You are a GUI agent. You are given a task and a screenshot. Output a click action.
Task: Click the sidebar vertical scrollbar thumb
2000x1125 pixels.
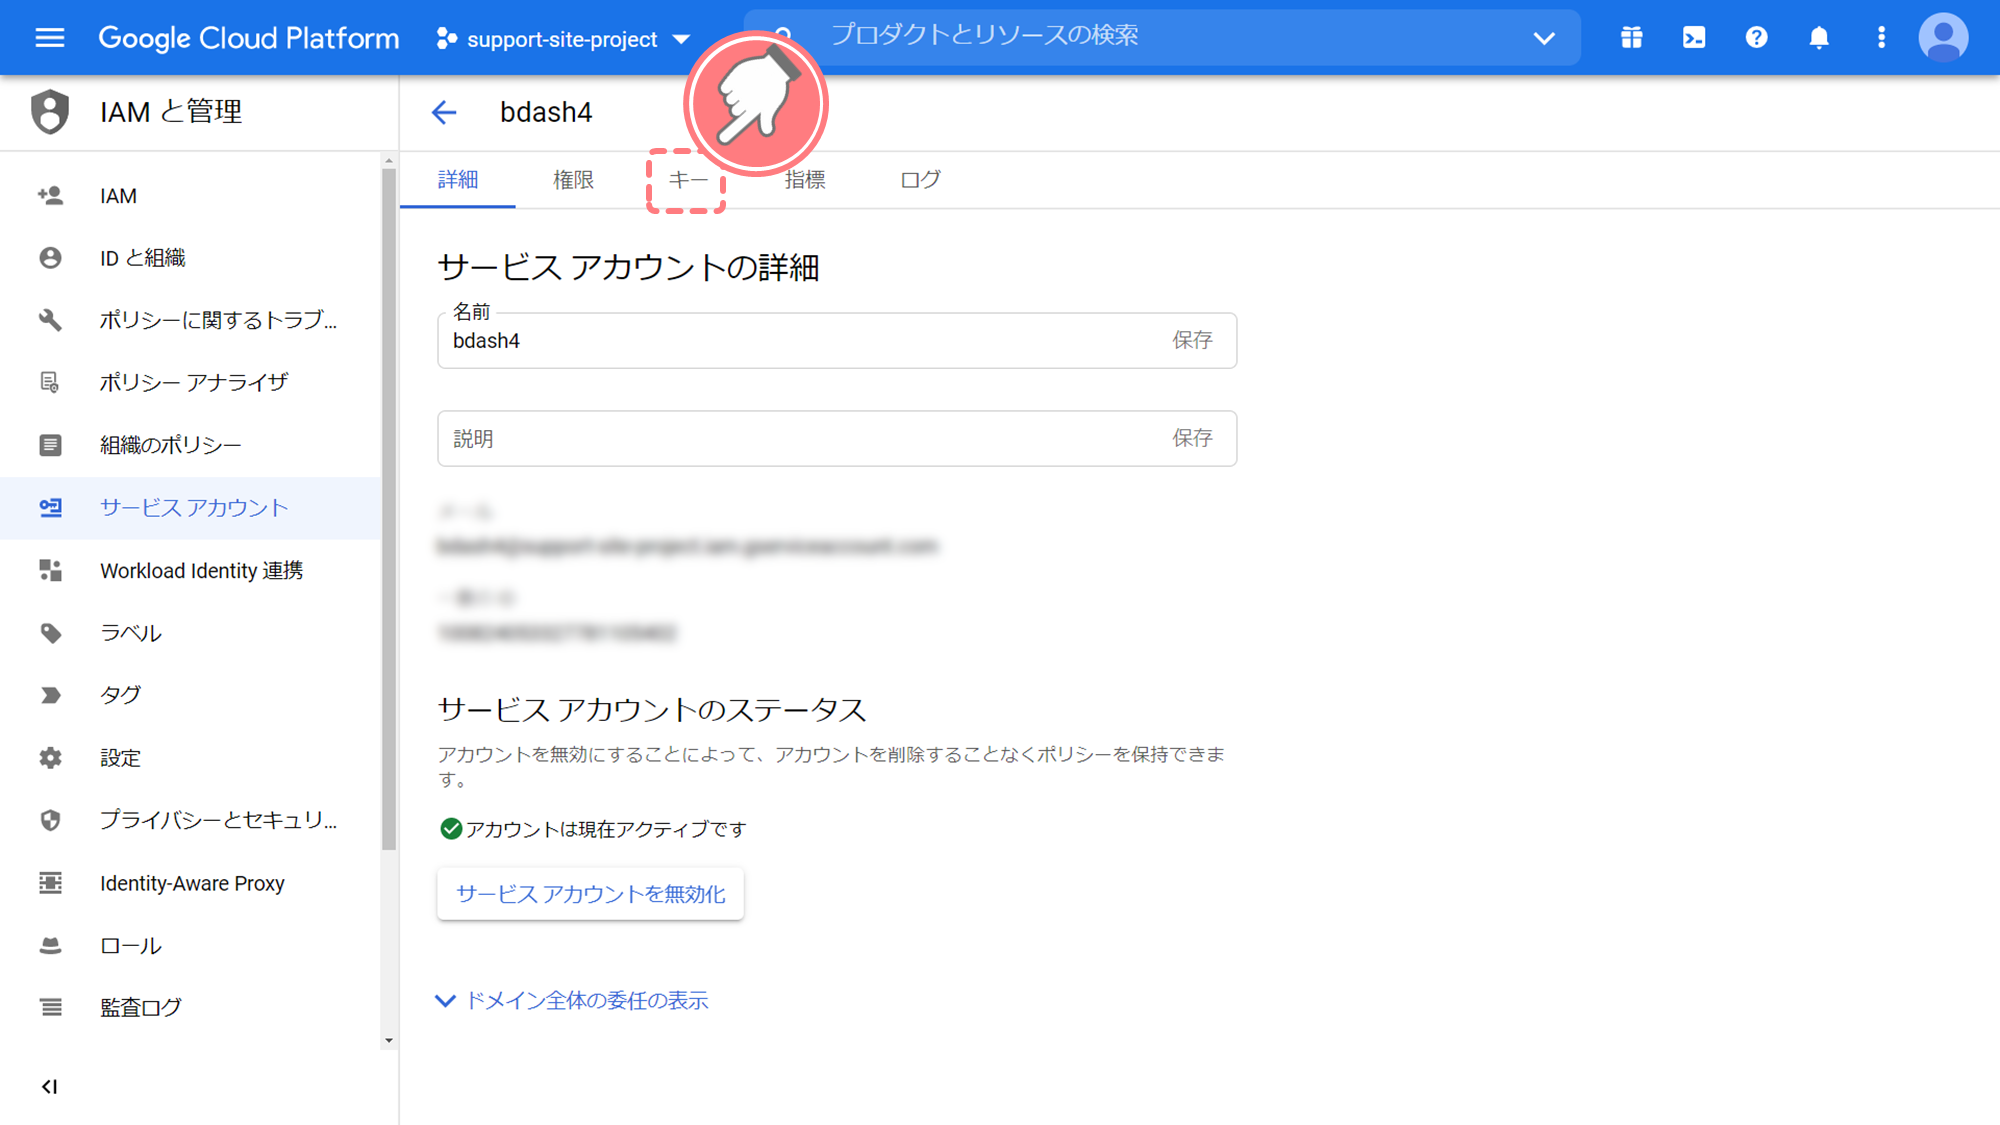tap(389, 510)
